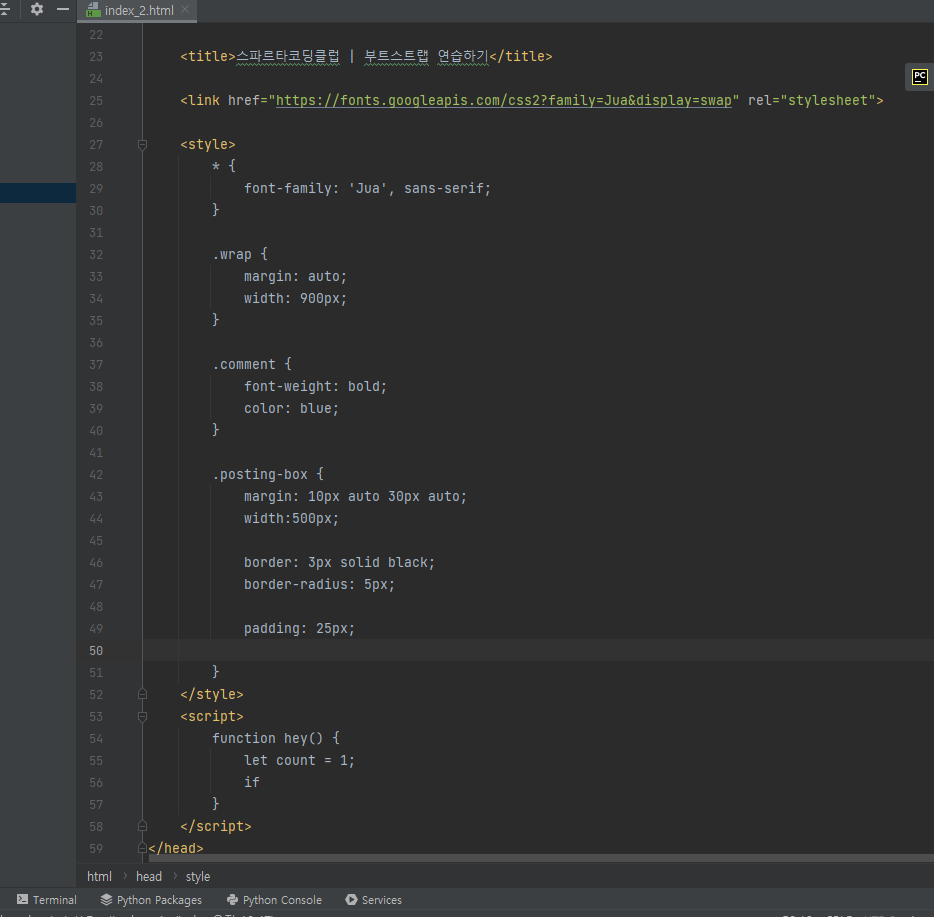Select style in the breadcrumb bar

[x=198, y=876]
